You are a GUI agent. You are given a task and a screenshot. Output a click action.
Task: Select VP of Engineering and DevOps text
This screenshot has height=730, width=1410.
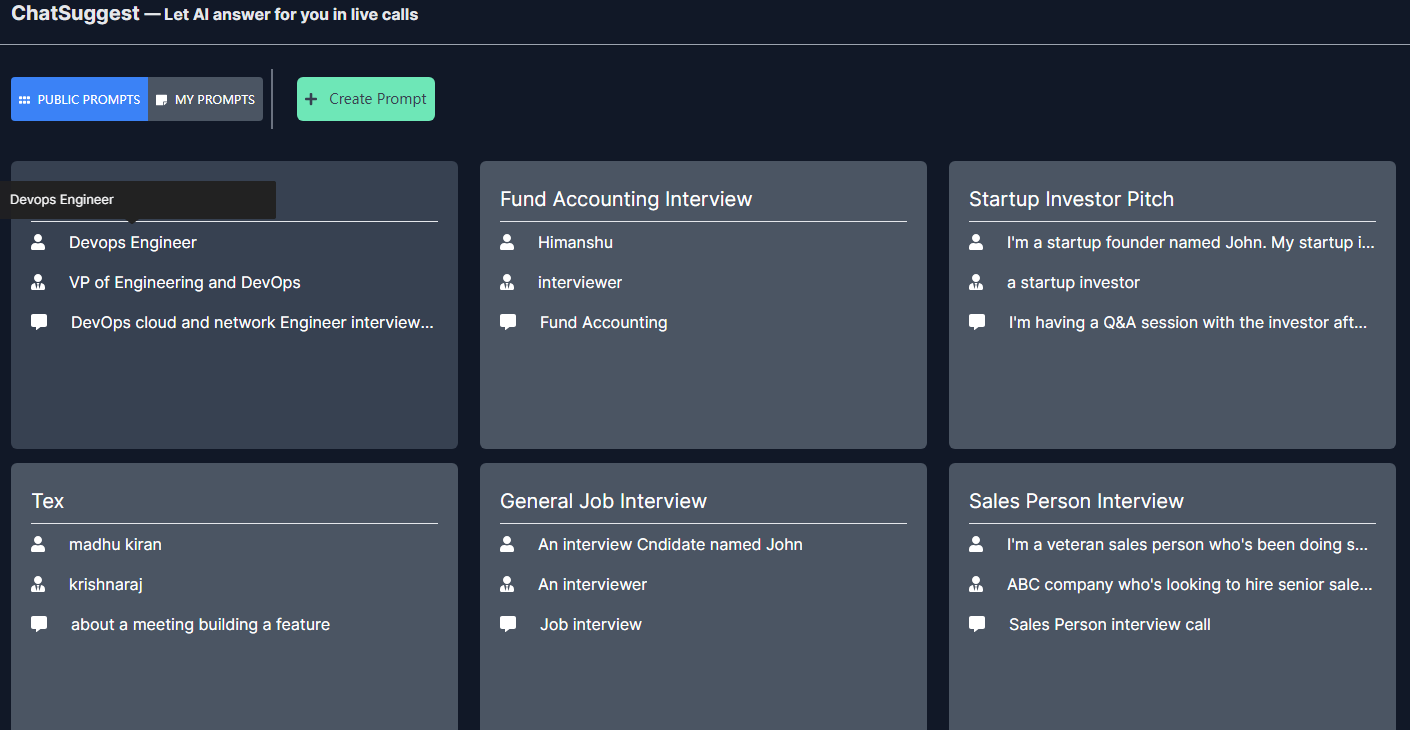[185, 282]
